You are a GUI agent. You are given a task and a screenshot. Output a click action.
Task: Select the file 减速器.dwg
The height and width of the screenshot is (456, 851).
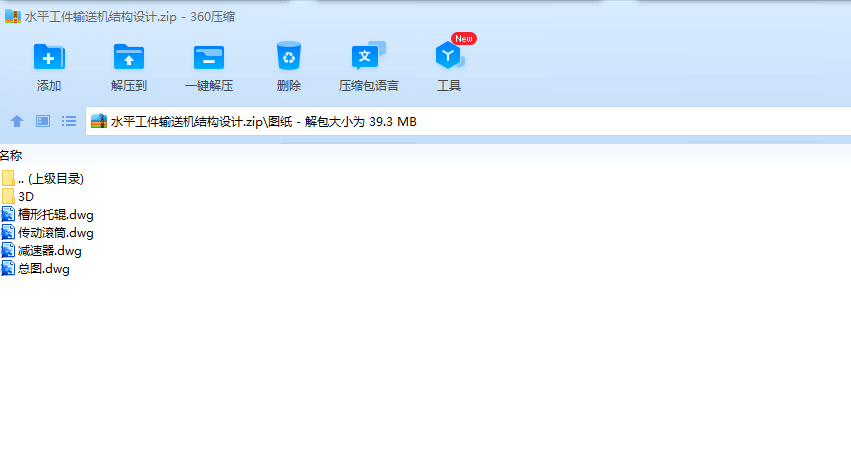click(41, 250)
